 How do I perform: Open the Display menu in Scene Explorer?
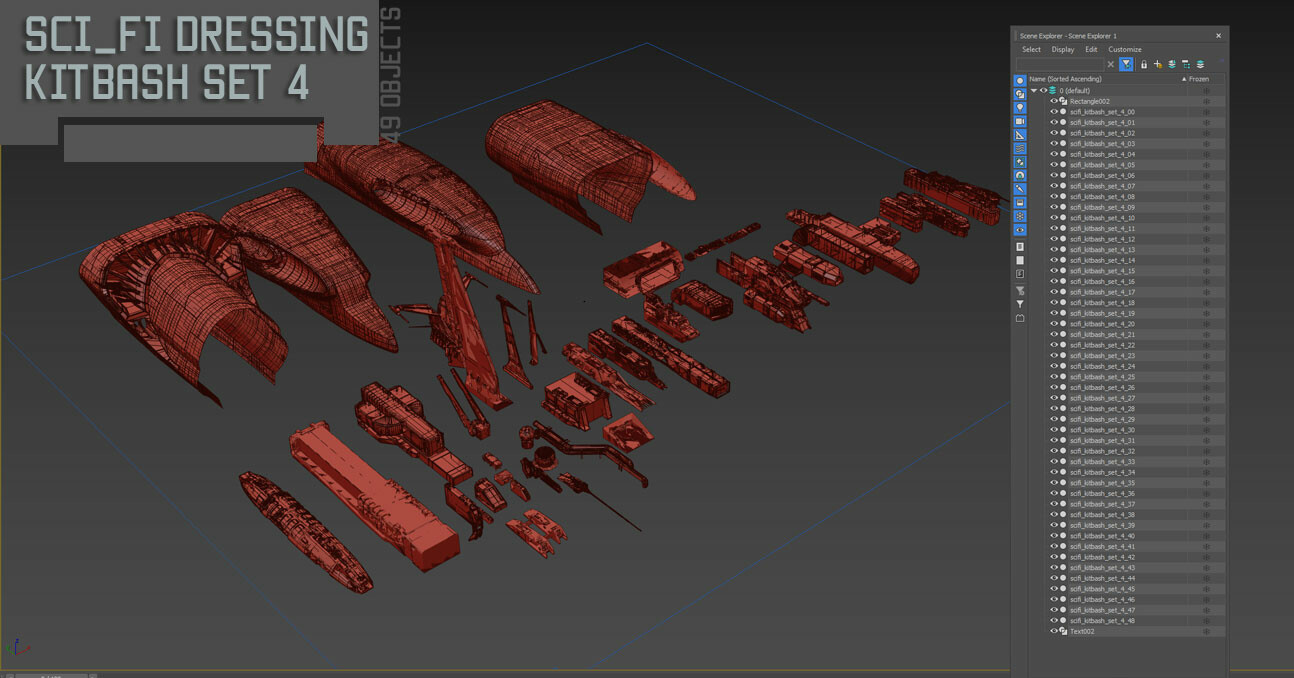pyautogui.click(x=1063, y=49)
